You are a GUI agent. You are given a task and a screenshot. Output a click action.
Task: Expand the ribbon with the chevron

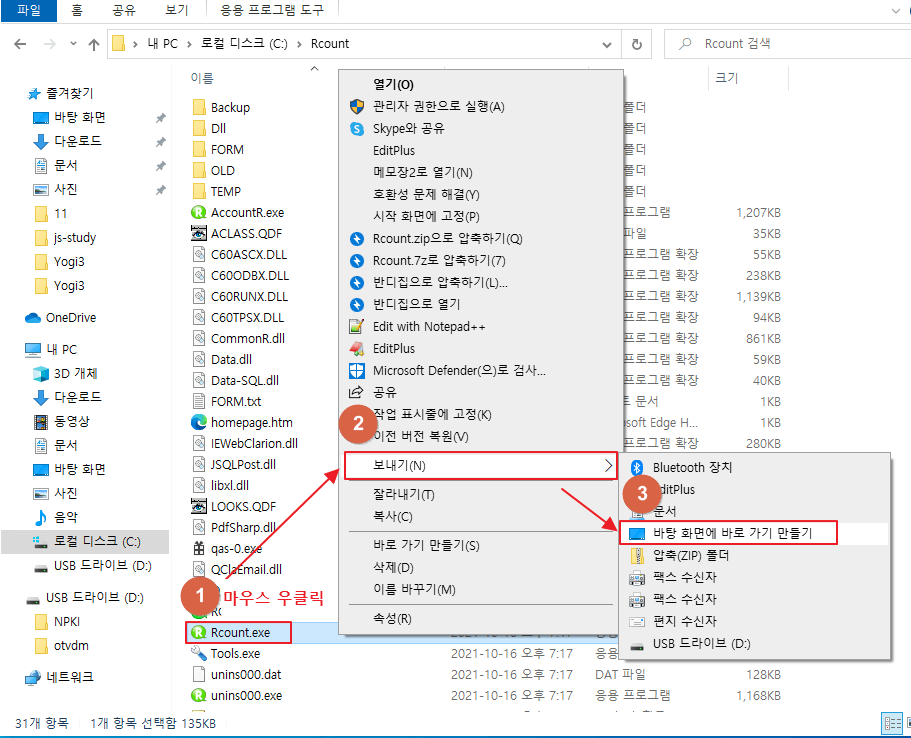click(895, 10)
